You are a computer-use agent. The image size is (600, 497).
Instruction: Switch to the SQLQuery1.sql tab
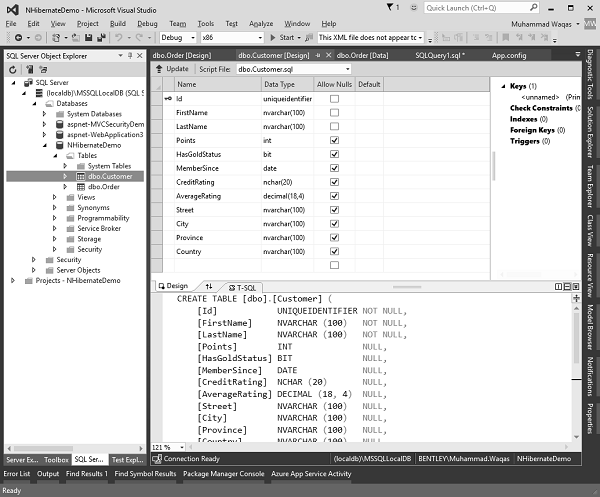pyautogui.click(x=440, y=55)
